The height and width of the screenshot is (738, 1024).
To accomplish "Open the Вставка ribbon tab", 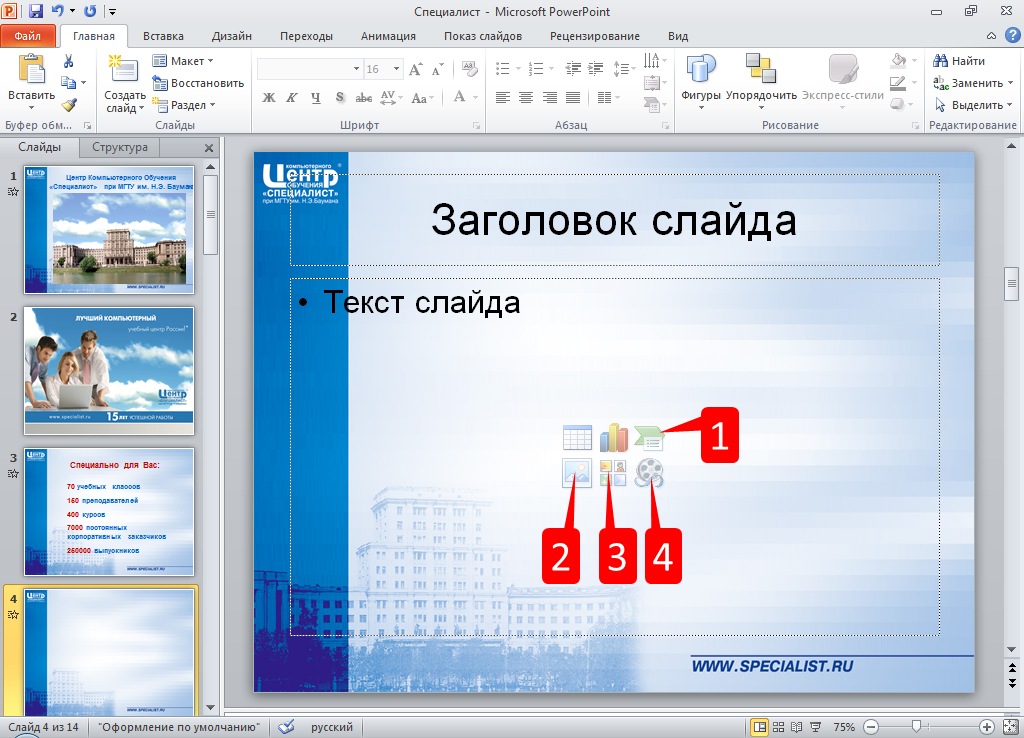I will 163,36.
